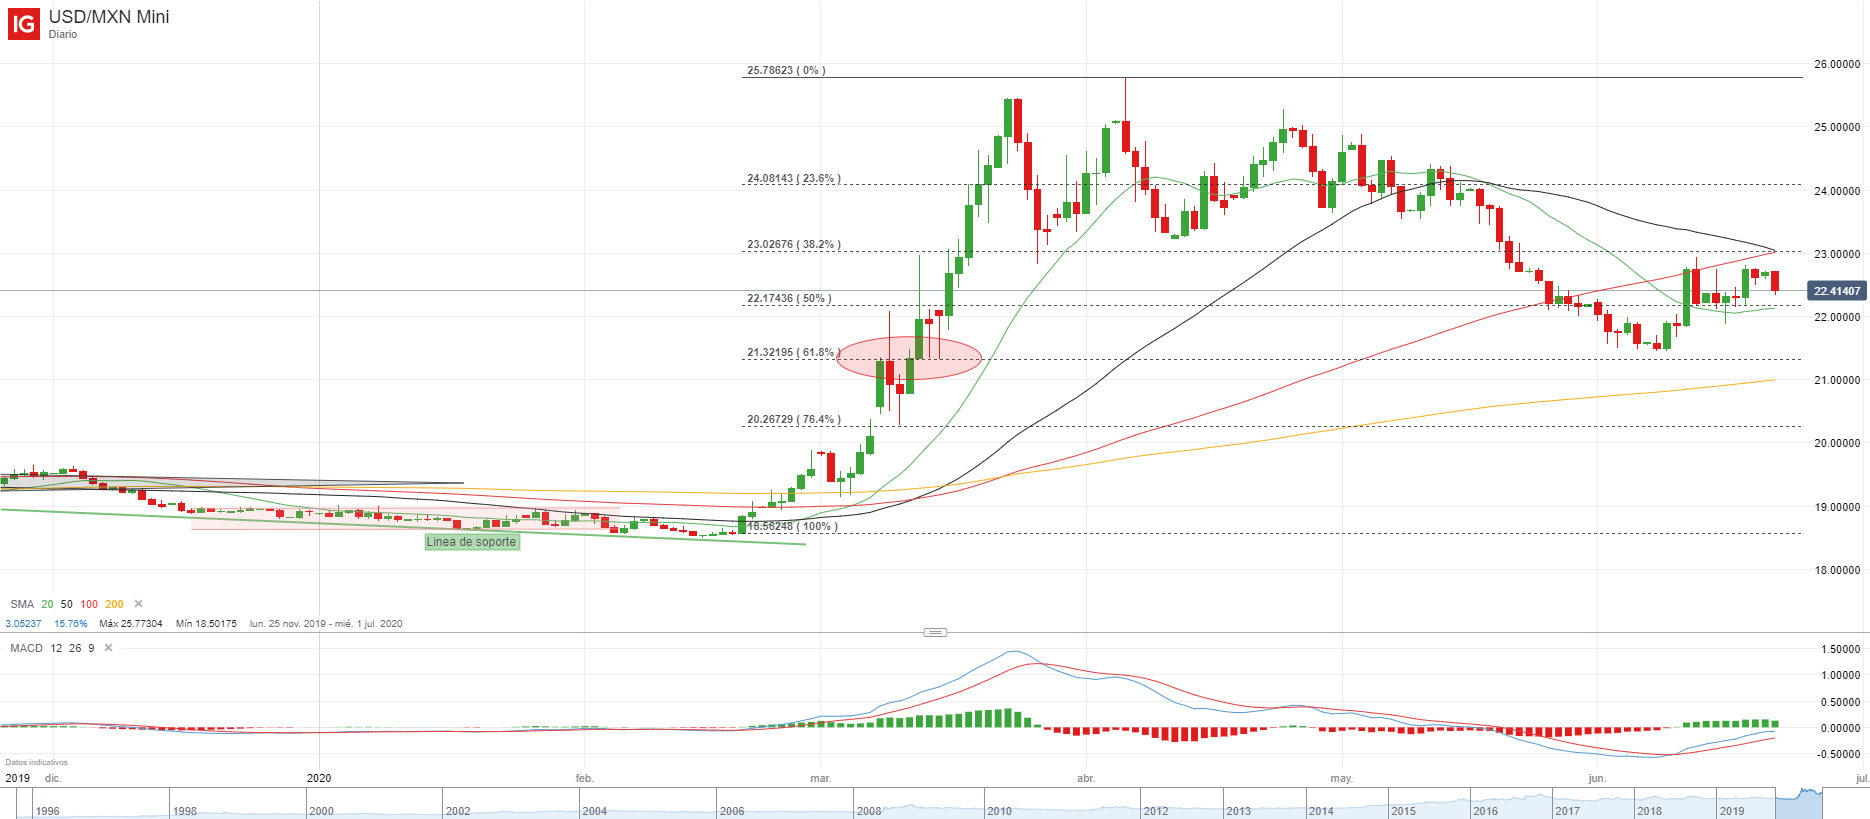The height and width of the screenshot is (819, 1870).
Task: Click Fibonacci label 23.02676 (38.2%)
Action: click(794, 244)
